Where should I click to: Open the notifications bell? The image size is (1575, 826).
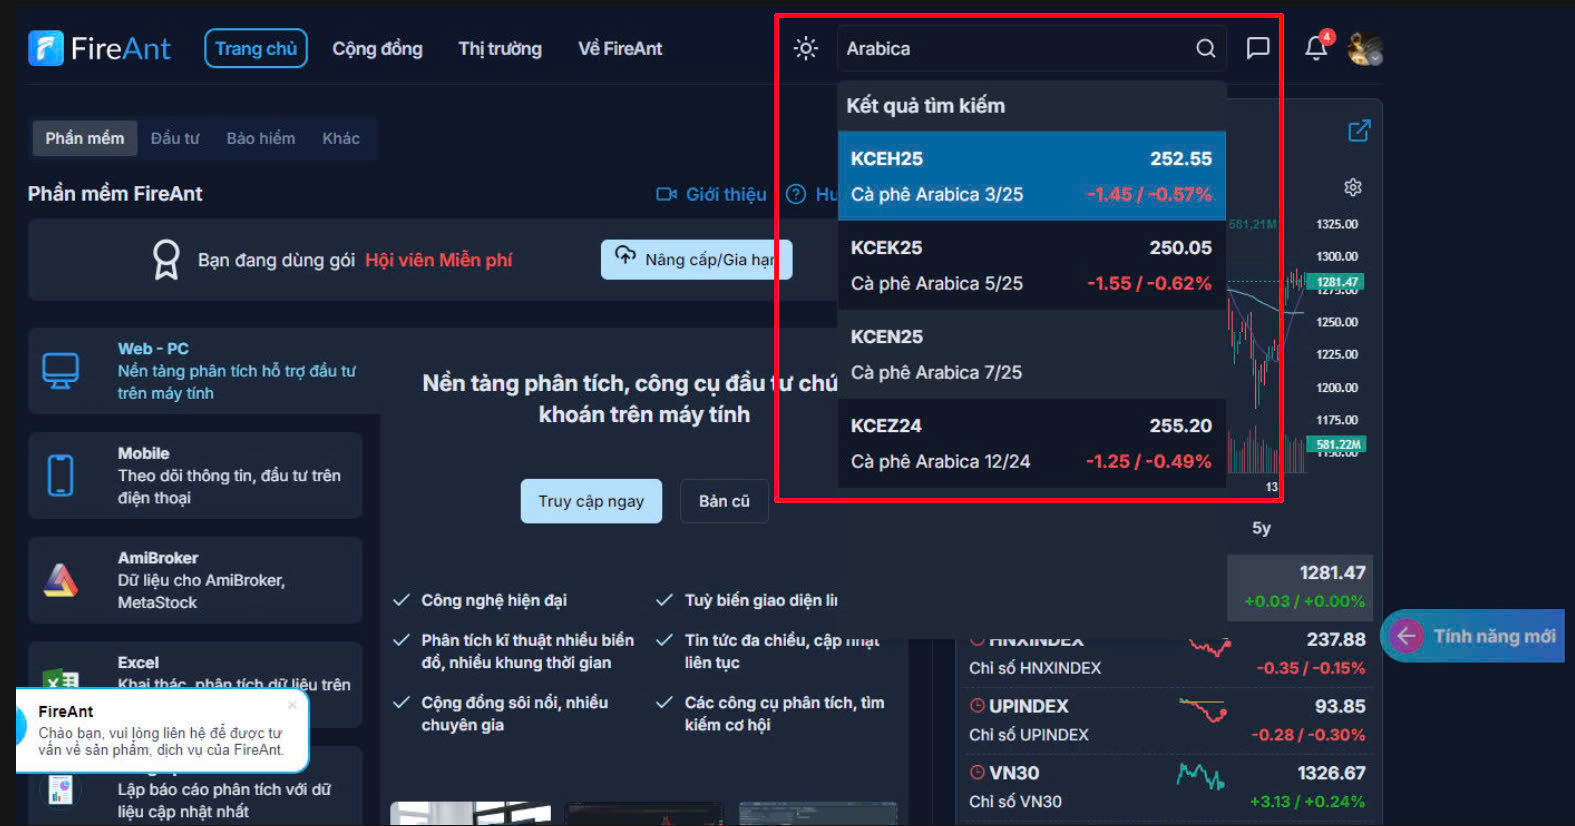coord(1316,48)
